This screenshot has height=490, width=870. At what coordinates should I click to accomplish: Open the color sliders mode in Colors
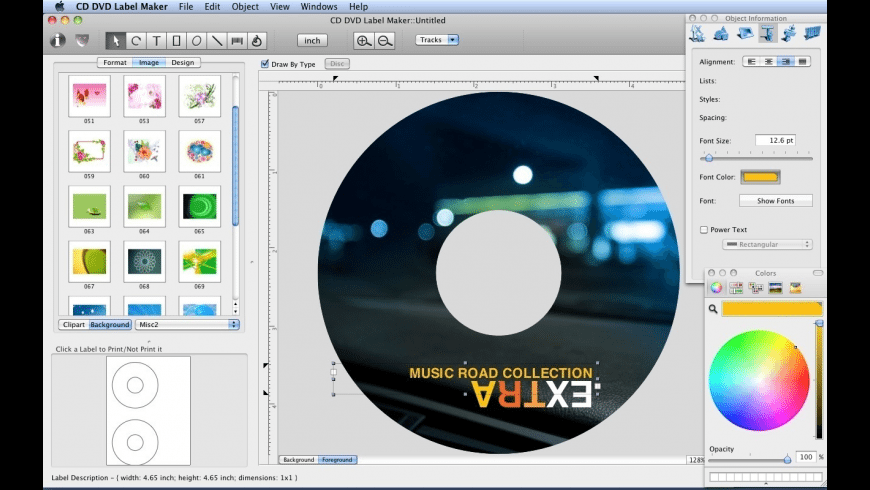[735, 288]
